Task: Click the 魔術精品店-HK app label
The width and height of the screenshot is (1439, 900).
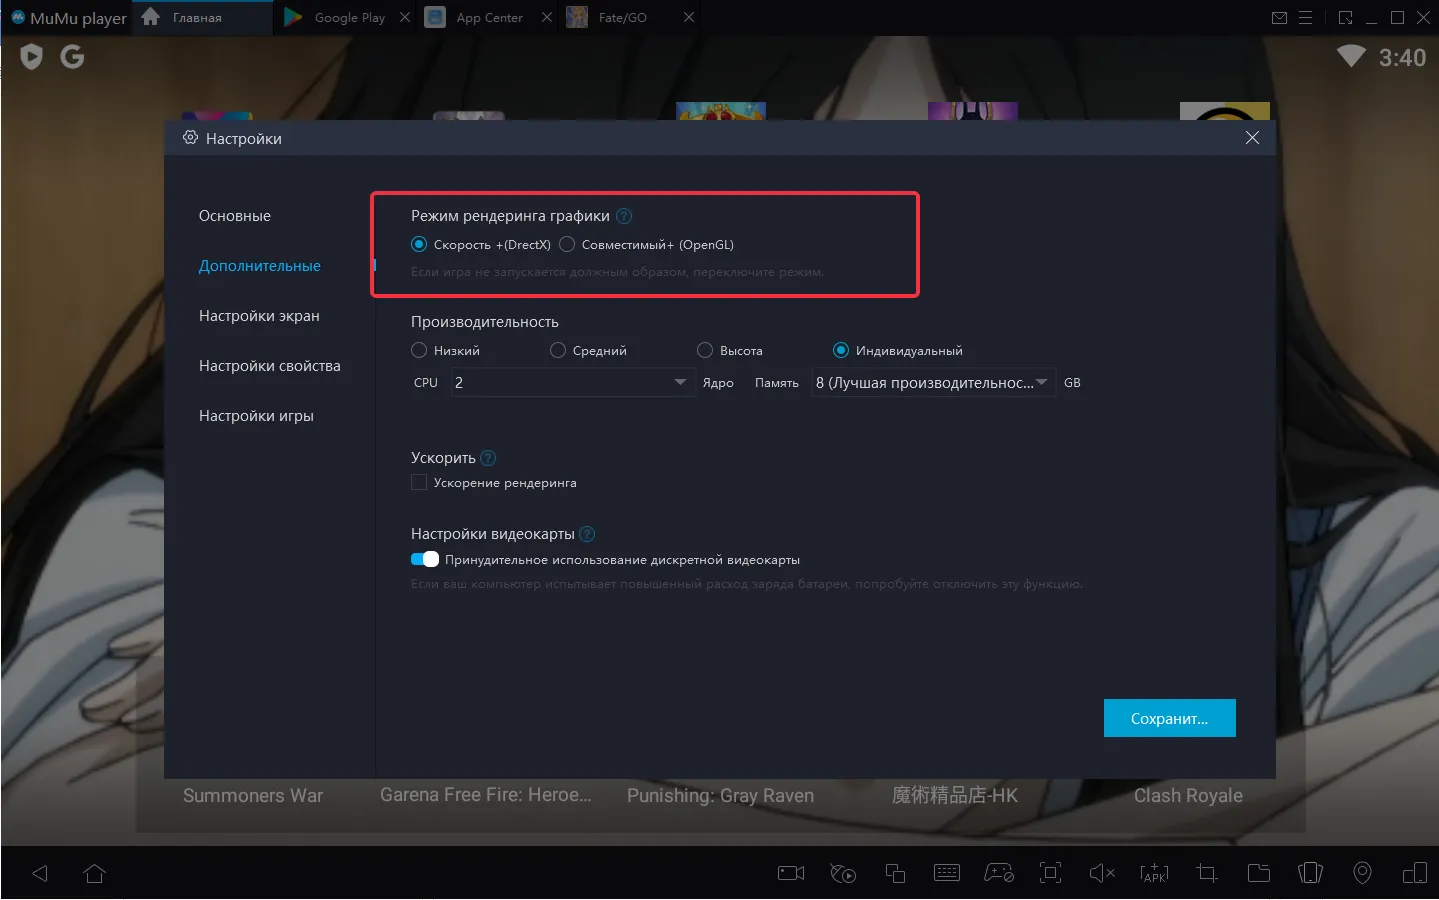Action: 955,795
